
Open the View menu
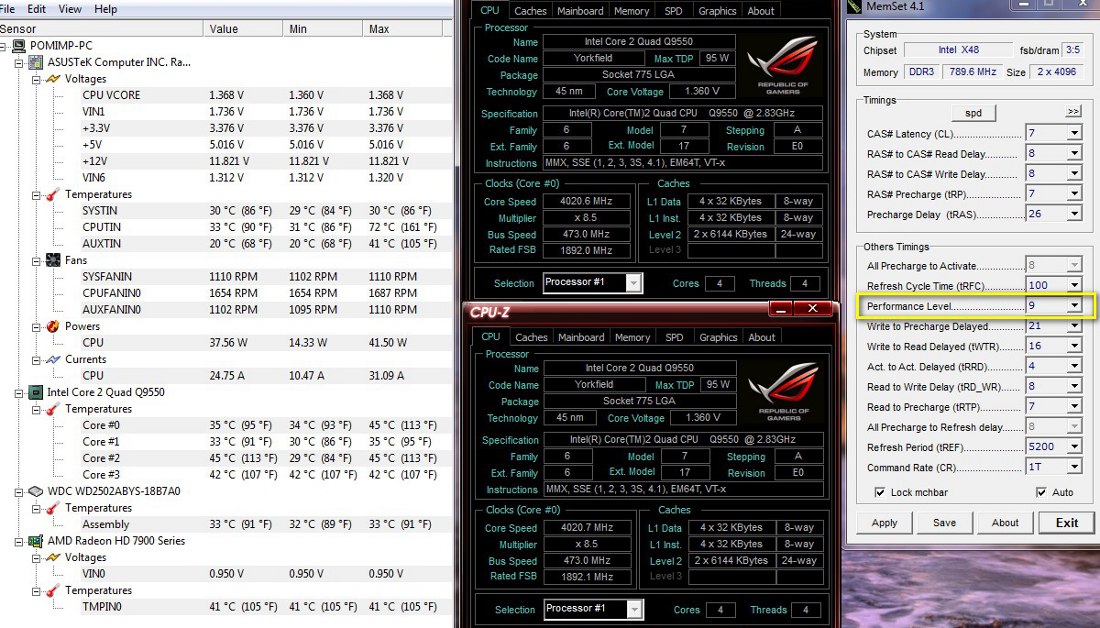coord(70,9)
